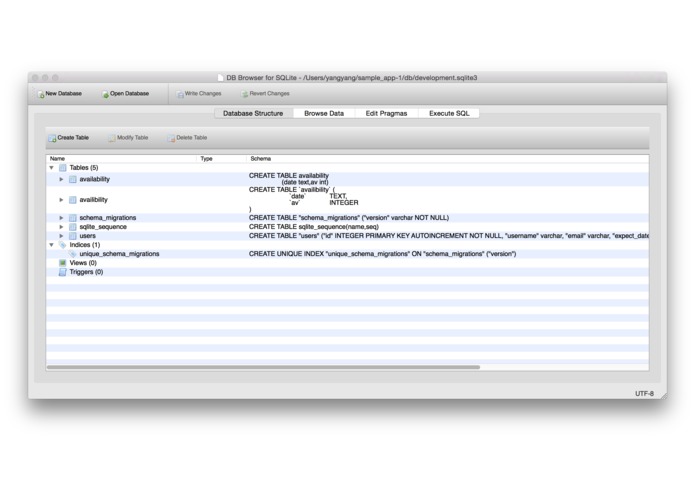The height and width of the screenshot is (494, 695).
Task: Click the sqlite_sequence table icon
Action: (x=73, y=227)
